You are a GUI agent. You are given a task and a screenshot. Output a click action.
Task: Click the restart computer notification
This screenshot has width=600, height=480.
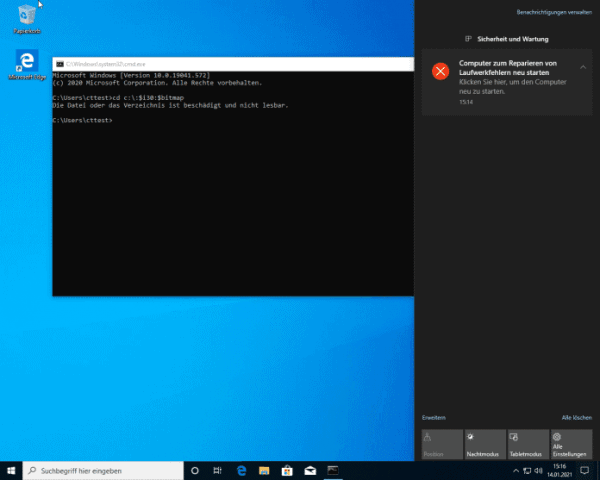(x=506, y=82)
